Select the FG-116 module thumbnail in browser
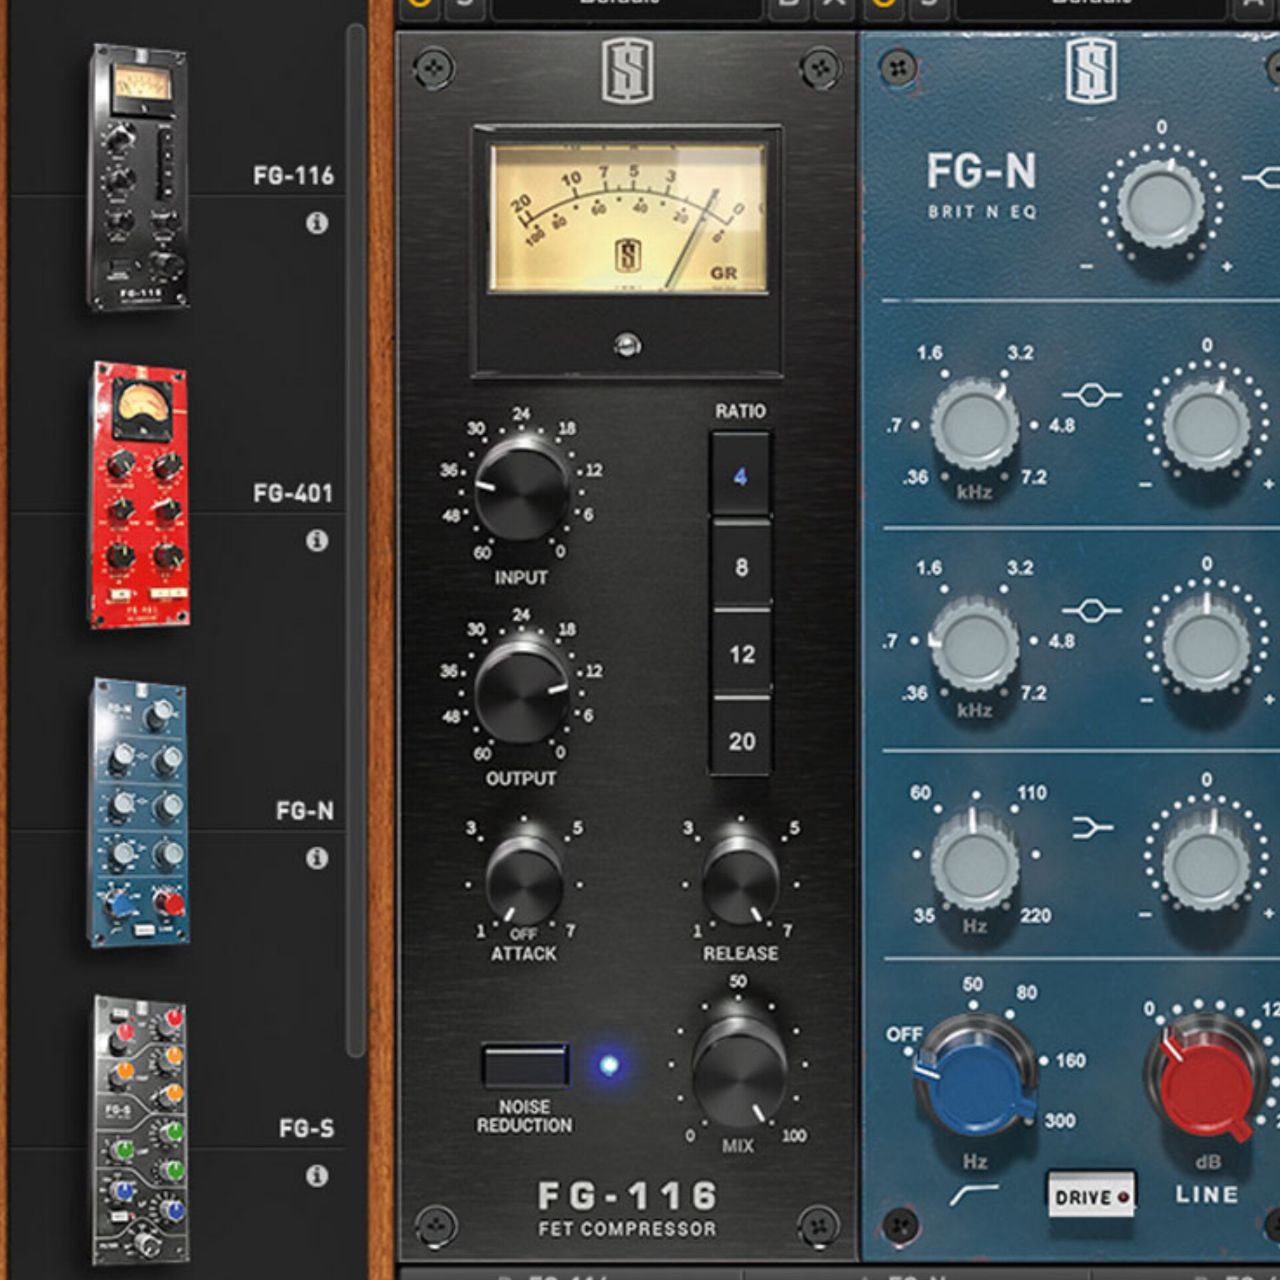The height and width of the screenshot is (1280, 1280). (x=138, y=178)
